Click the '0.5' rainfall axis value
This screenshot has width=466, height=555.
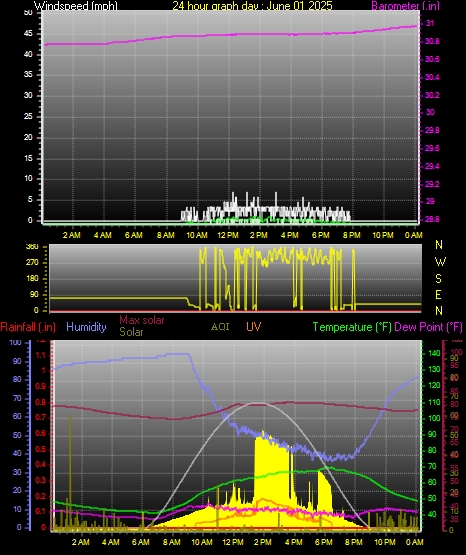pyautogui.click(x=41, y=449)
